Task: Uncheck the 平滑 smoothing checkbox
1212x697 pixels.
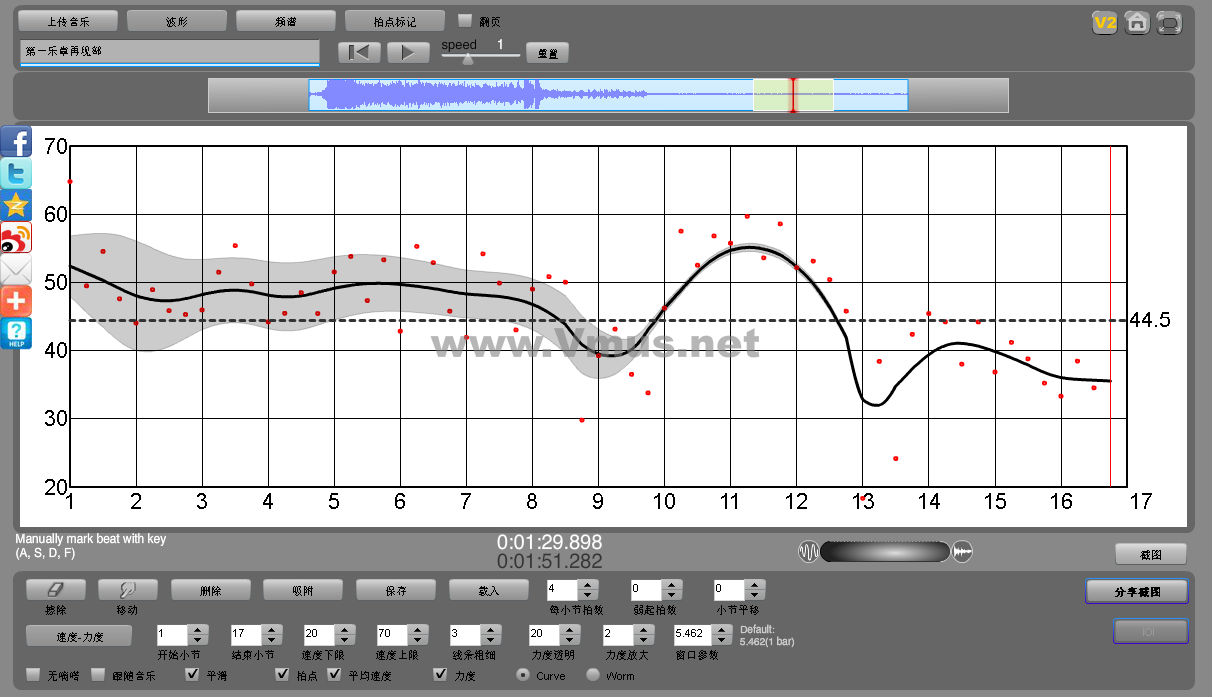Action: coord(193,675)
